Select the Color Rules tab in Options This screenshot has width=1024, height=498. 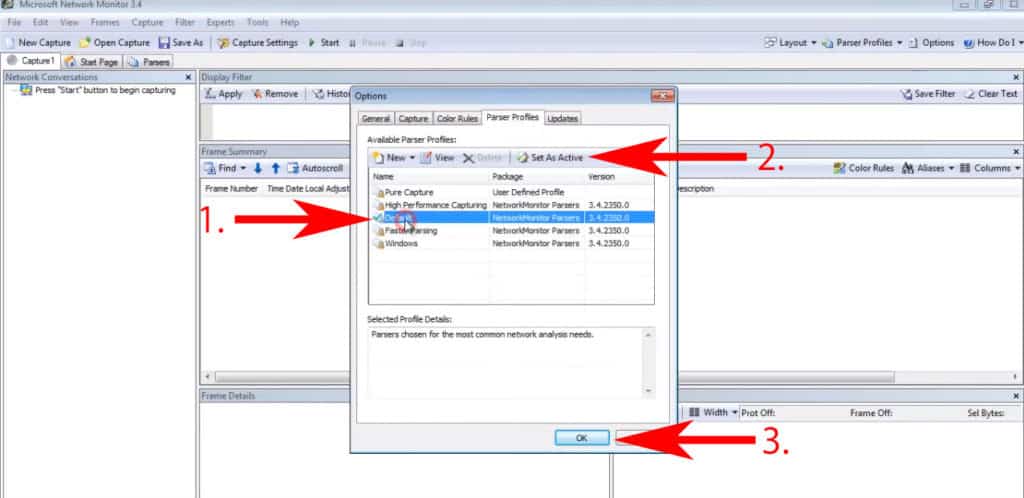457,119
